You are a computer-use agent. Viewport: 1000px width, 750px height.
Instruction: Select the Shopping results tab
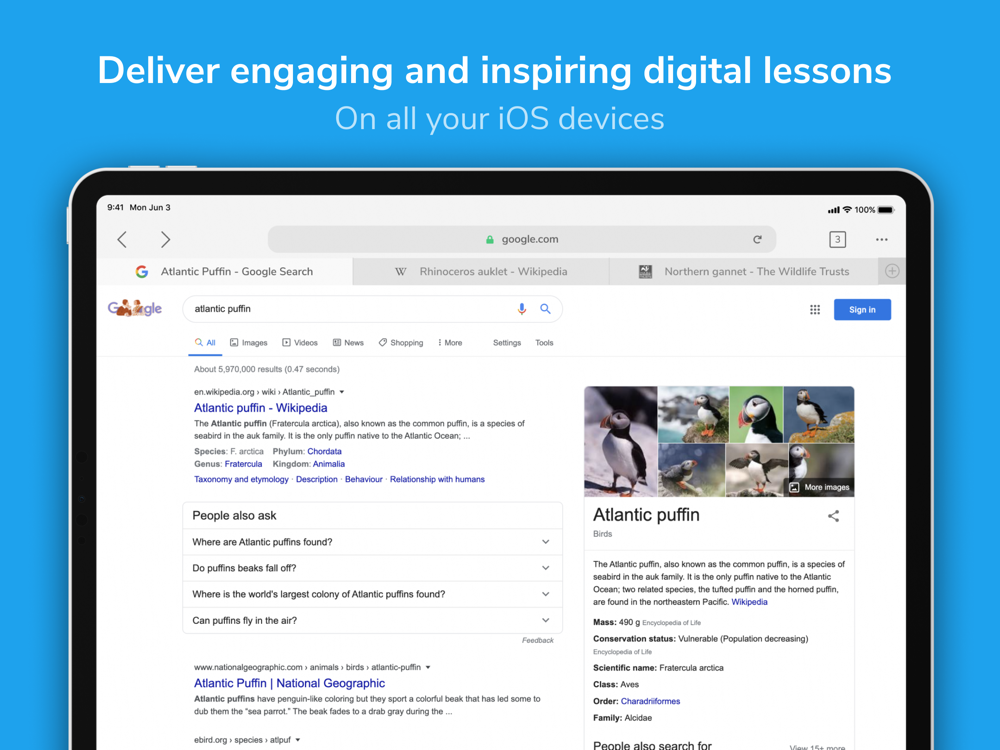(401, 343)
